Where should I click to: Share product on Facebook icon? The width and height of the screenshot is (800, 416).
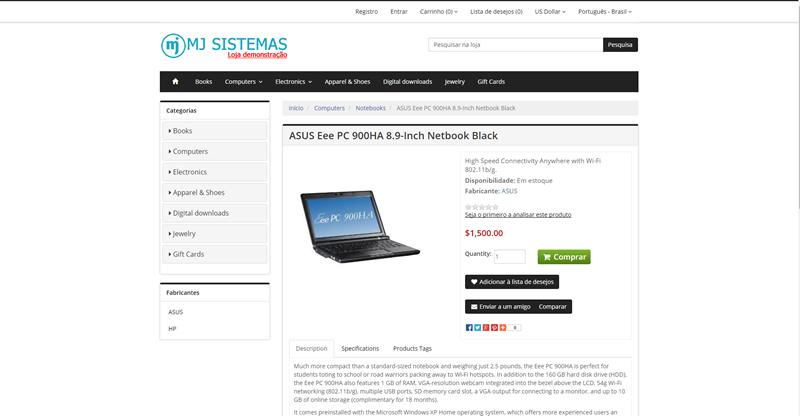[x=469, y=328]
